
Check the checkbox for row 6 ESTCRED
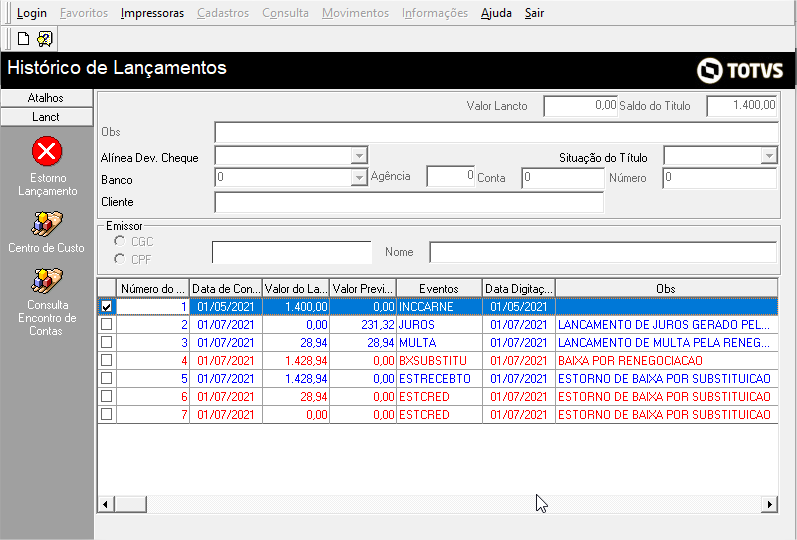pos(107,396)
